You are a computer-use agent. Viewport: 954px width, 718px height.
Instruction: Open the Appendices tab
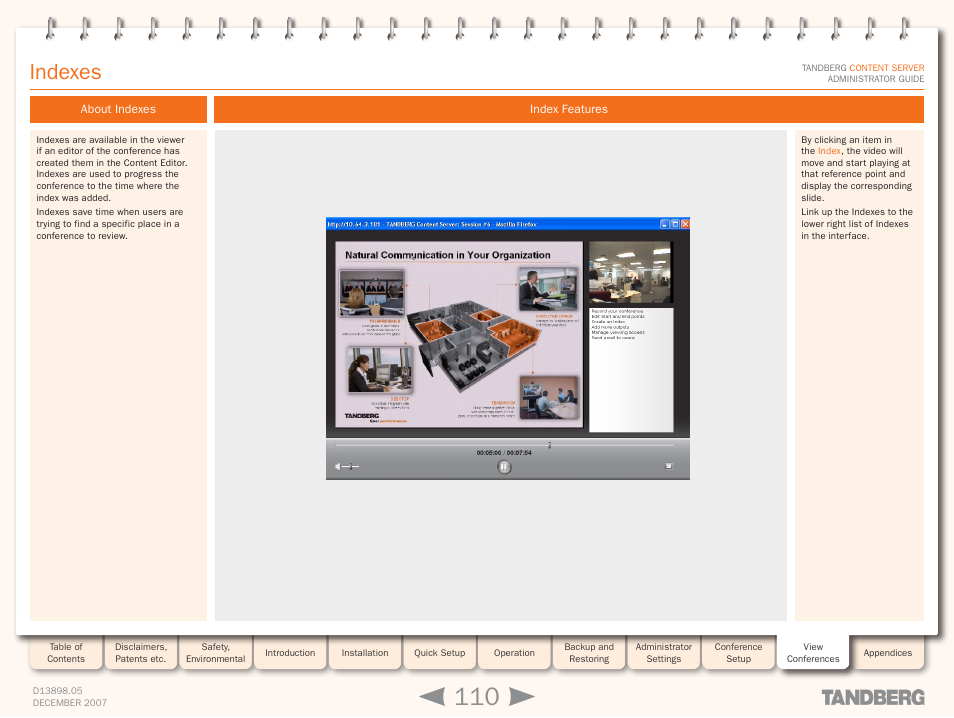tap(888, 652)
